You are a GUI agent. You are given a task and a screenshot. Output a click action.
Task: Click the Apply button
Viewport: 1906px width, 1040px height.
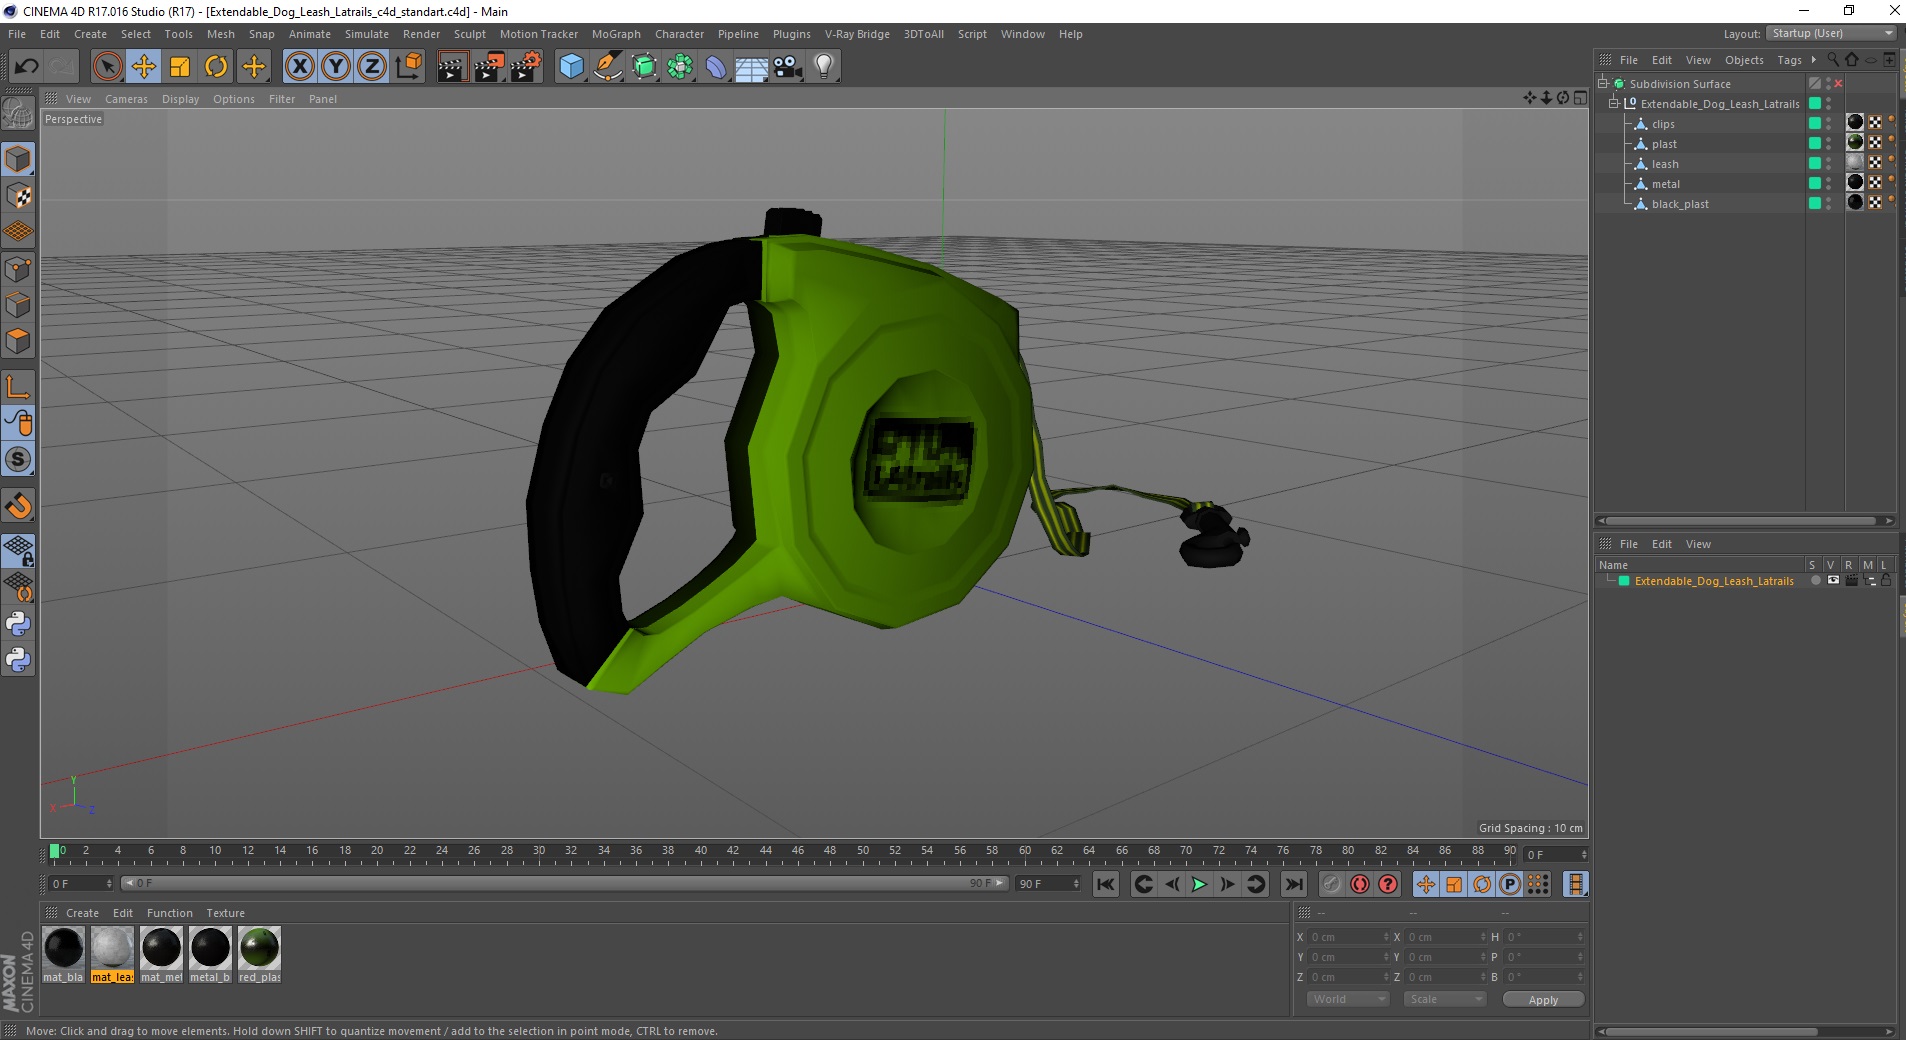(1543, 999)
